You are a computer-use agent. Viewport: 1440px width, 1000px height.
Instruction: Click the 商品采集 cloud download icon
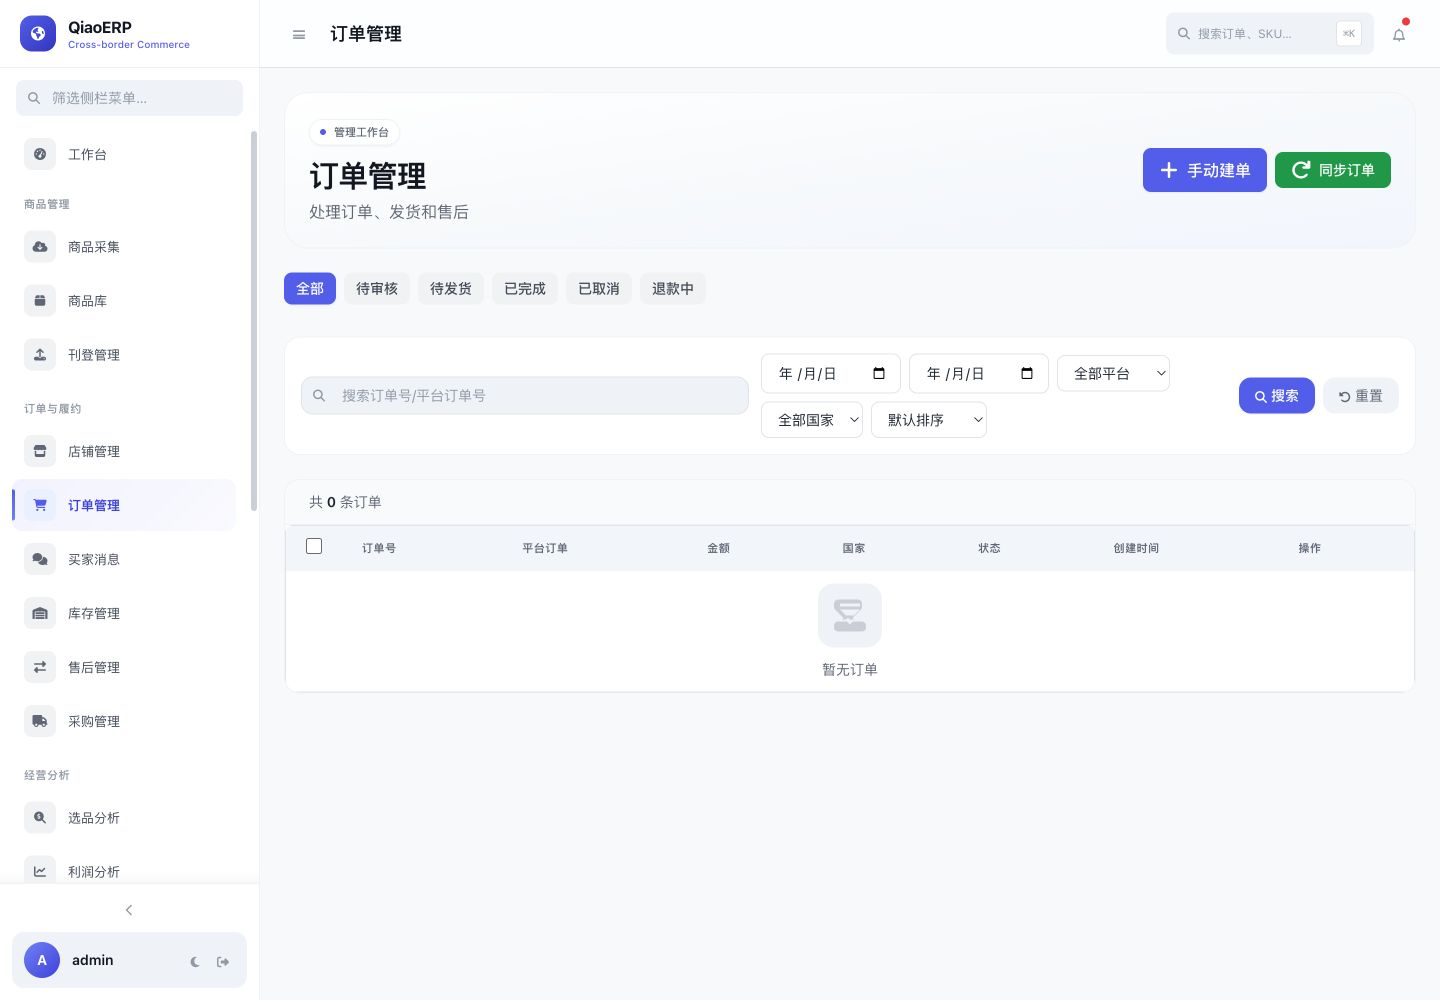tap(40, 247)
